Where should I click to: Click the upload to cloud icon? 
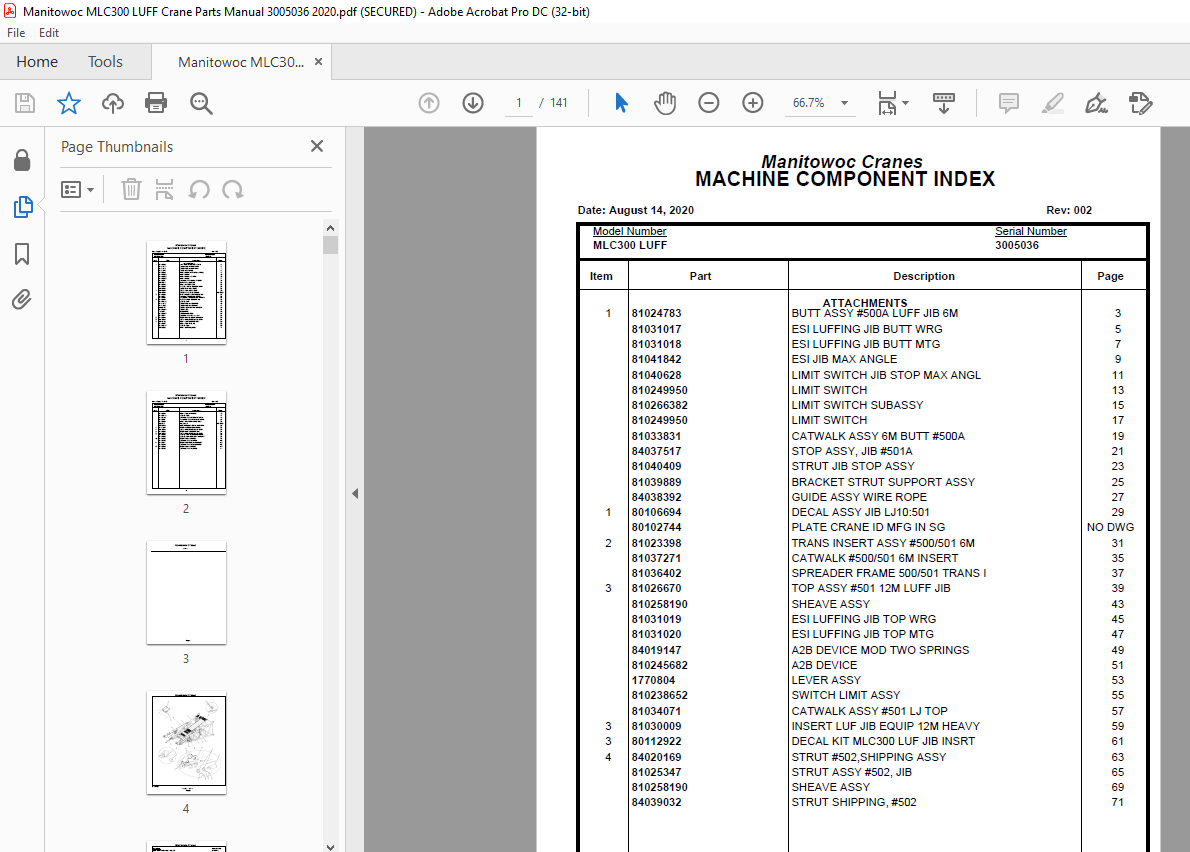coord(113,103)
